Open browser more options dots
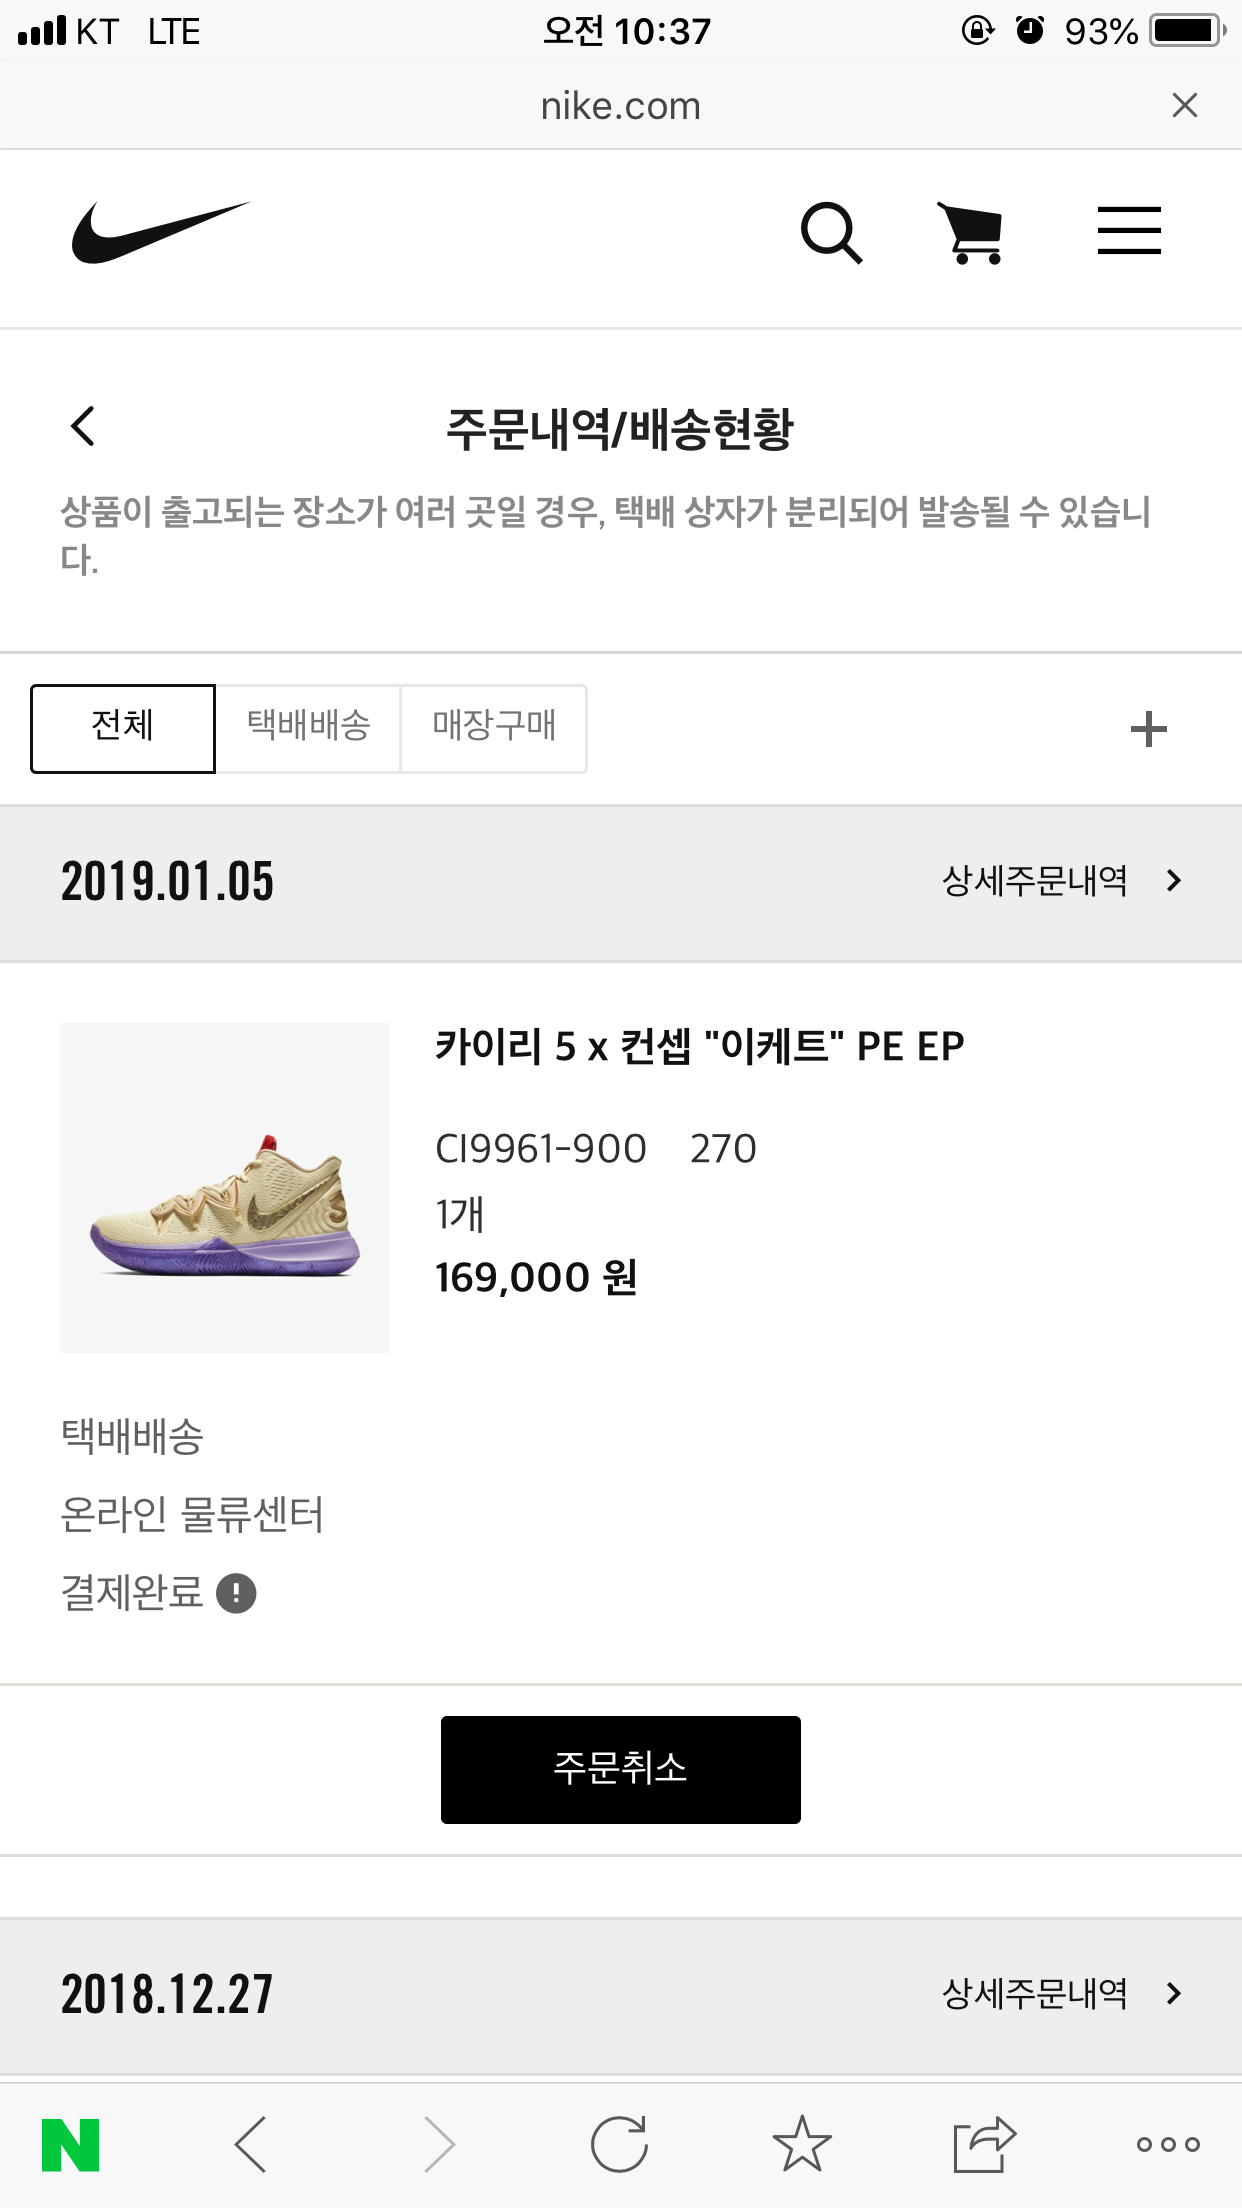Screen dimensions: 1242x2208 pyautogui.click(x=1168, y=2145)
